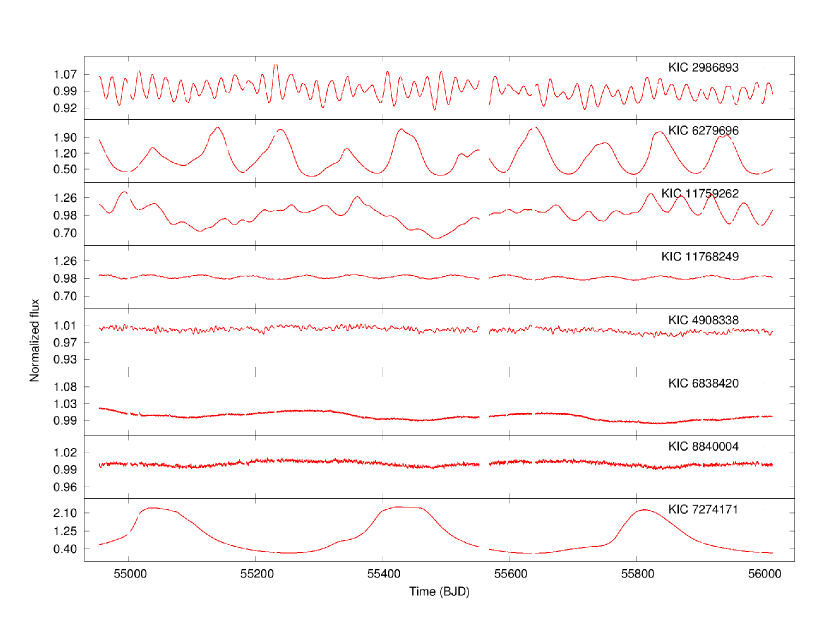Image resolution: width=830 pixels, height=633 pixels.
Task: Click the 1.20 y-axis tick value
Action: (65, 153)
